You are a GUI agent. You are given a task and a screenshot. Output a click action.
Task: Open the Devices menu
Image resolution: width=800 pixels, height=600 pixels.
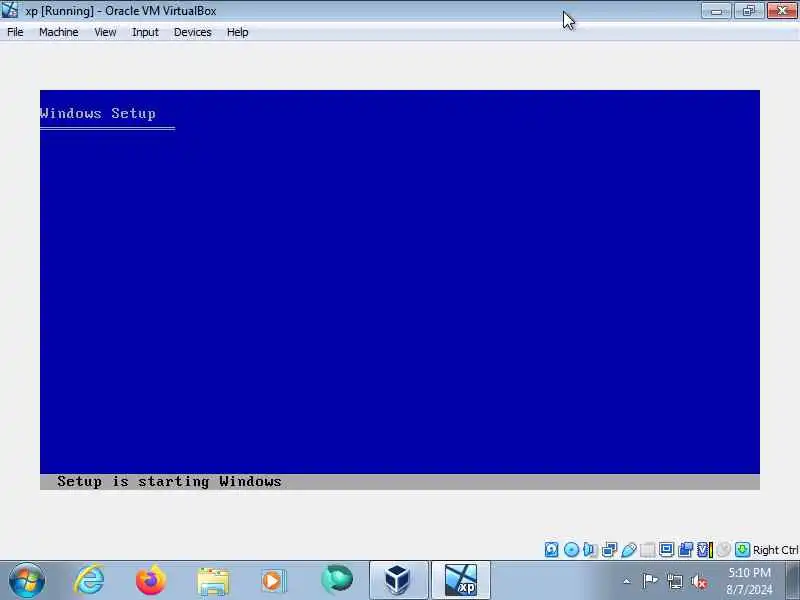point(192,32)
